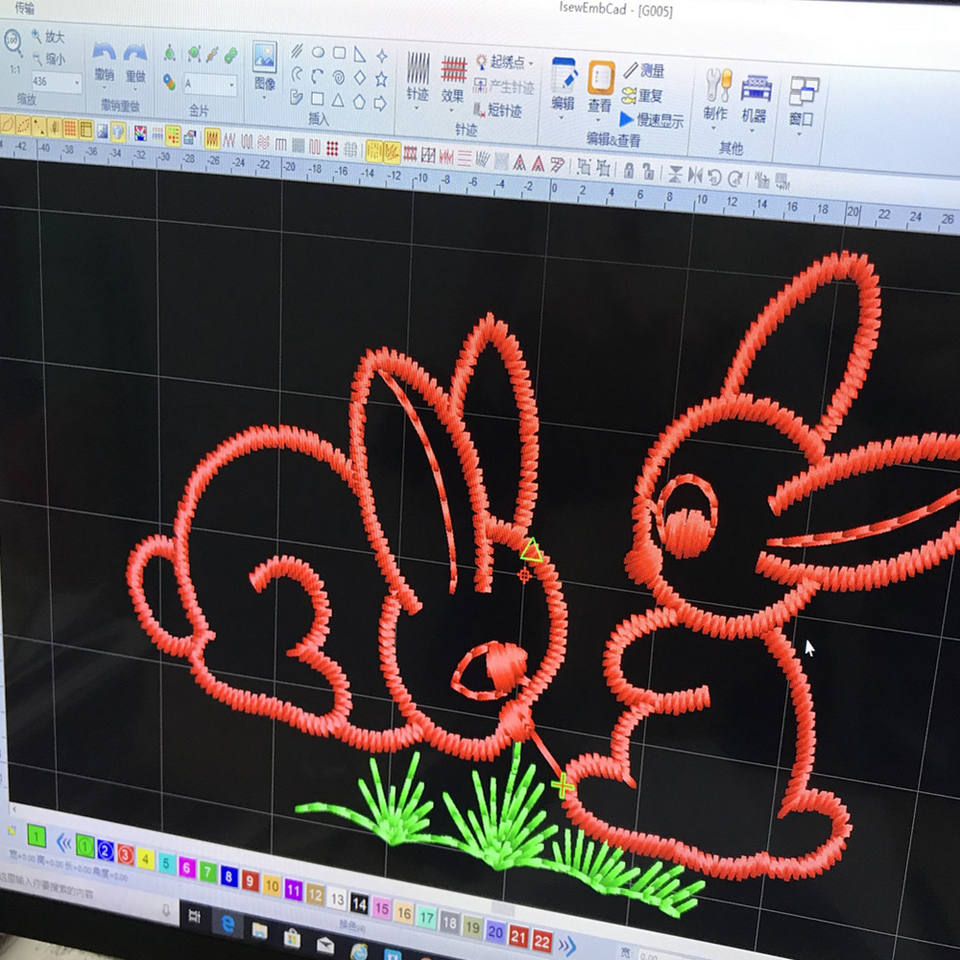
Task: Click the 重复 repeat tool
Action: (x=642, y=96)
